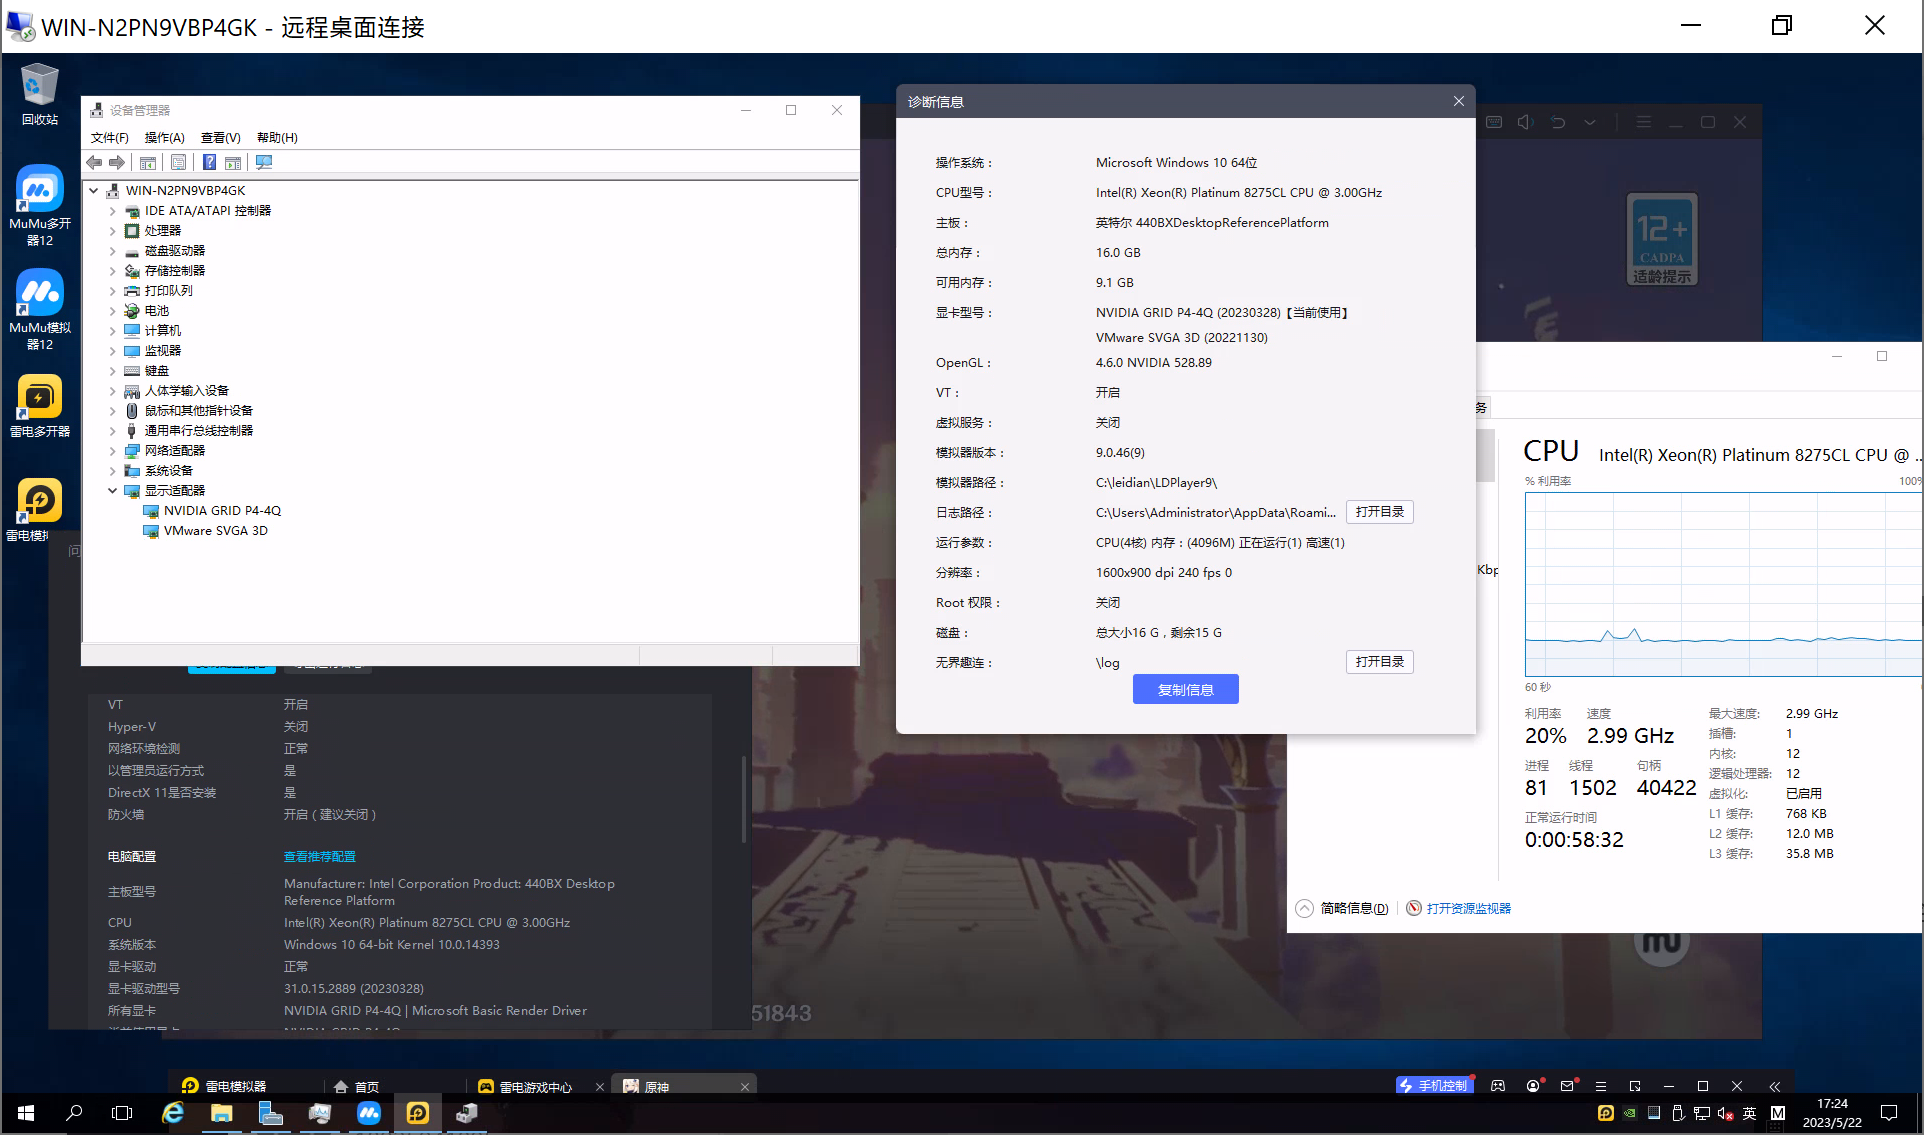The width and height of the screenshot is (1924, 1135).
Task: Scan for hardware changes via monitor icon
Action: [264, 162]
